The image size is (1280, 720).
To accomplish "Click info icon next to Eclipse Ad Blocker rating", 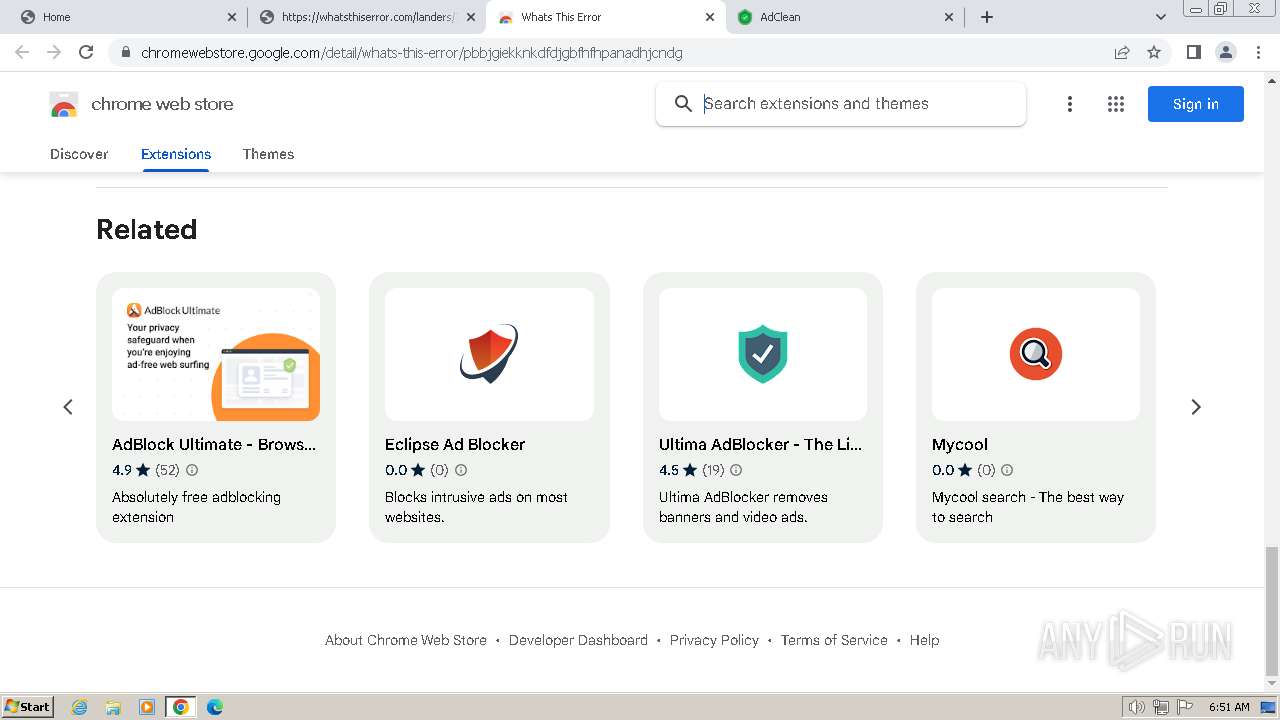I will [x=461, y=470].
